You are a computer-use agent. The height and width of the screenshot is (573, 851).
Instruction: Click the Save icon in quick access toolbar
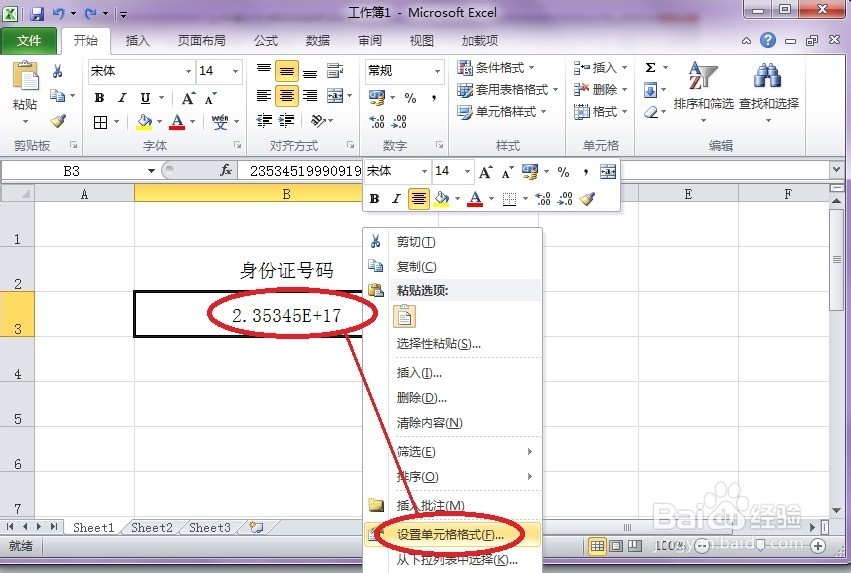37,13
